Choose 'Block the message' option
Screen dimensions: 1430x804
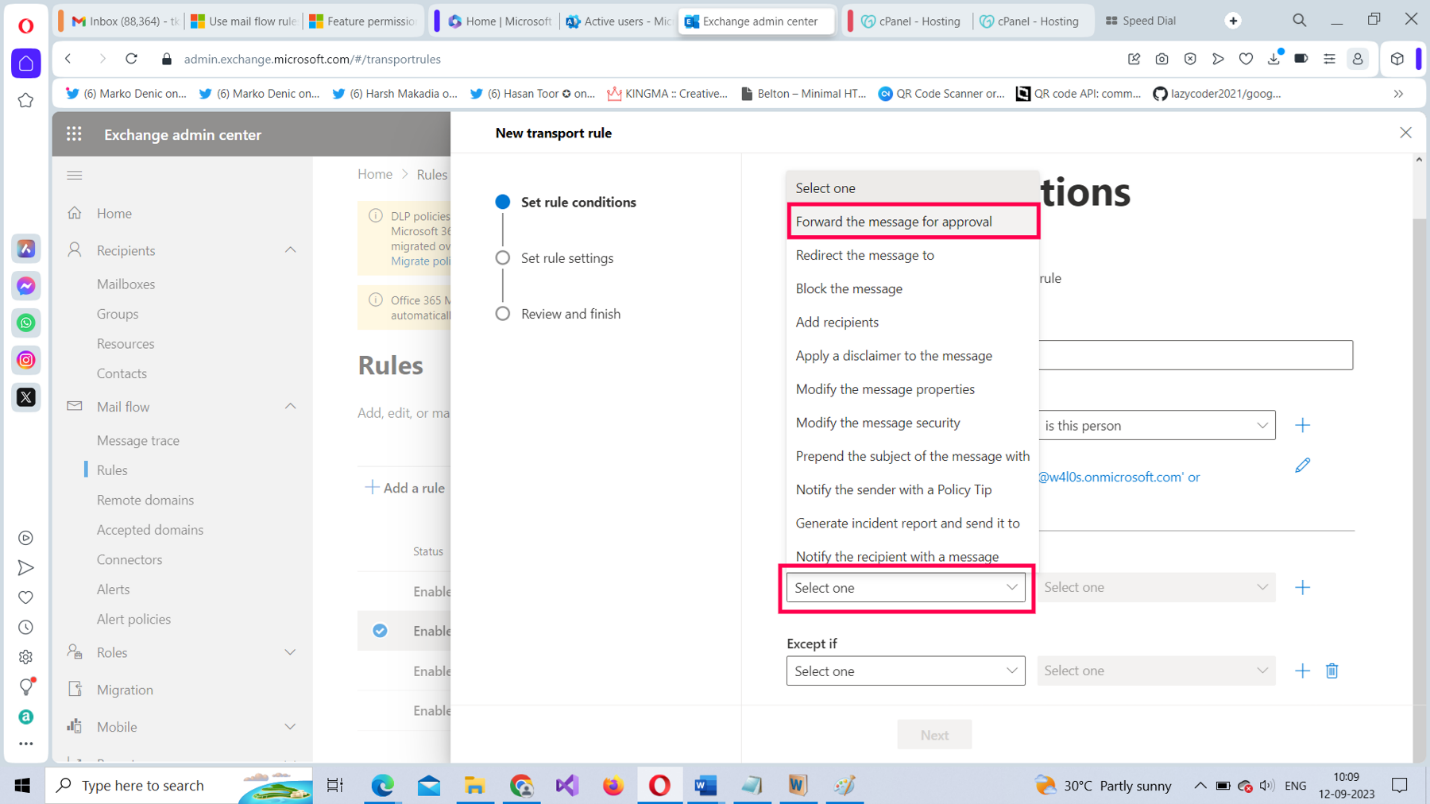coord(849,289)
